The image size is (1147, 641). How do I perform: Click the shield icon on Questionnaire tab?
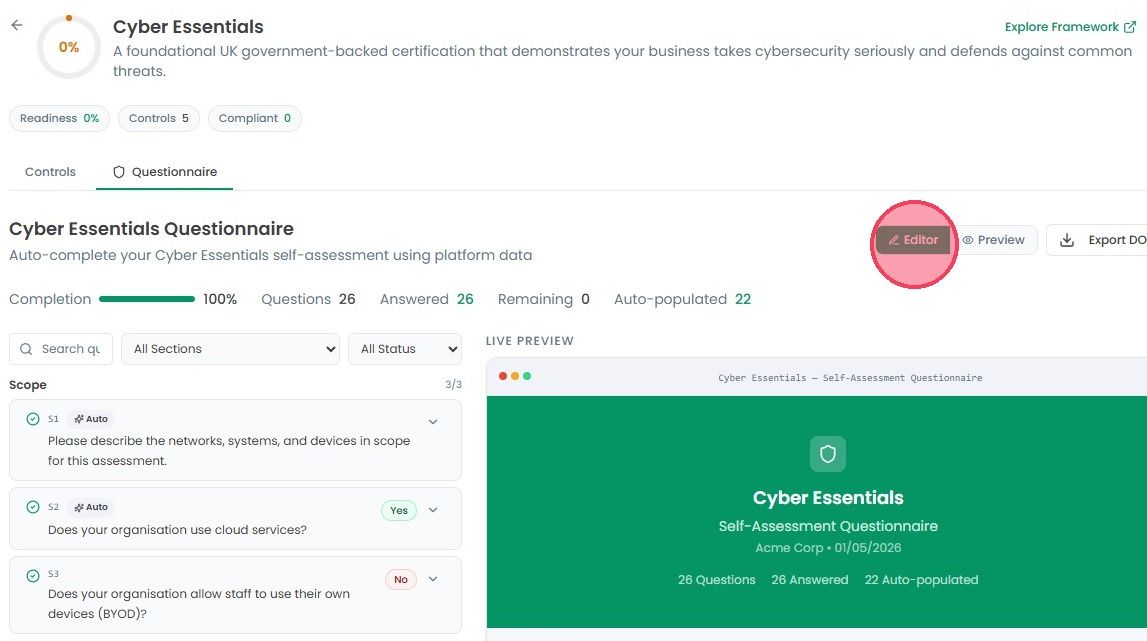pyautogui.click(x=119, y=172)
